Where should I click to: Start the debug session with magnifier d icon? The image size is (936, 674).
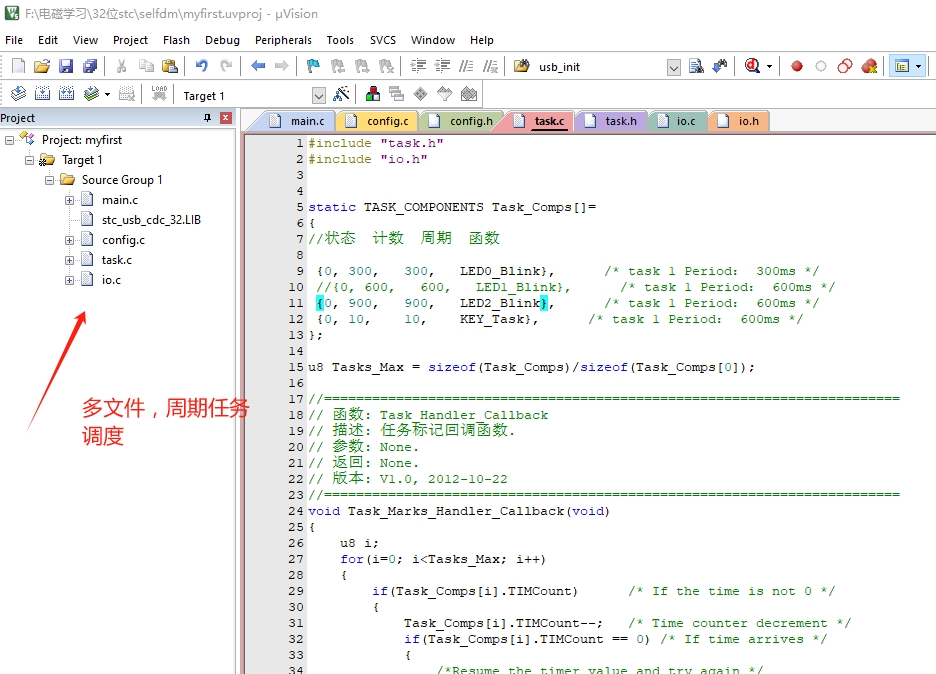pos(753,66)
